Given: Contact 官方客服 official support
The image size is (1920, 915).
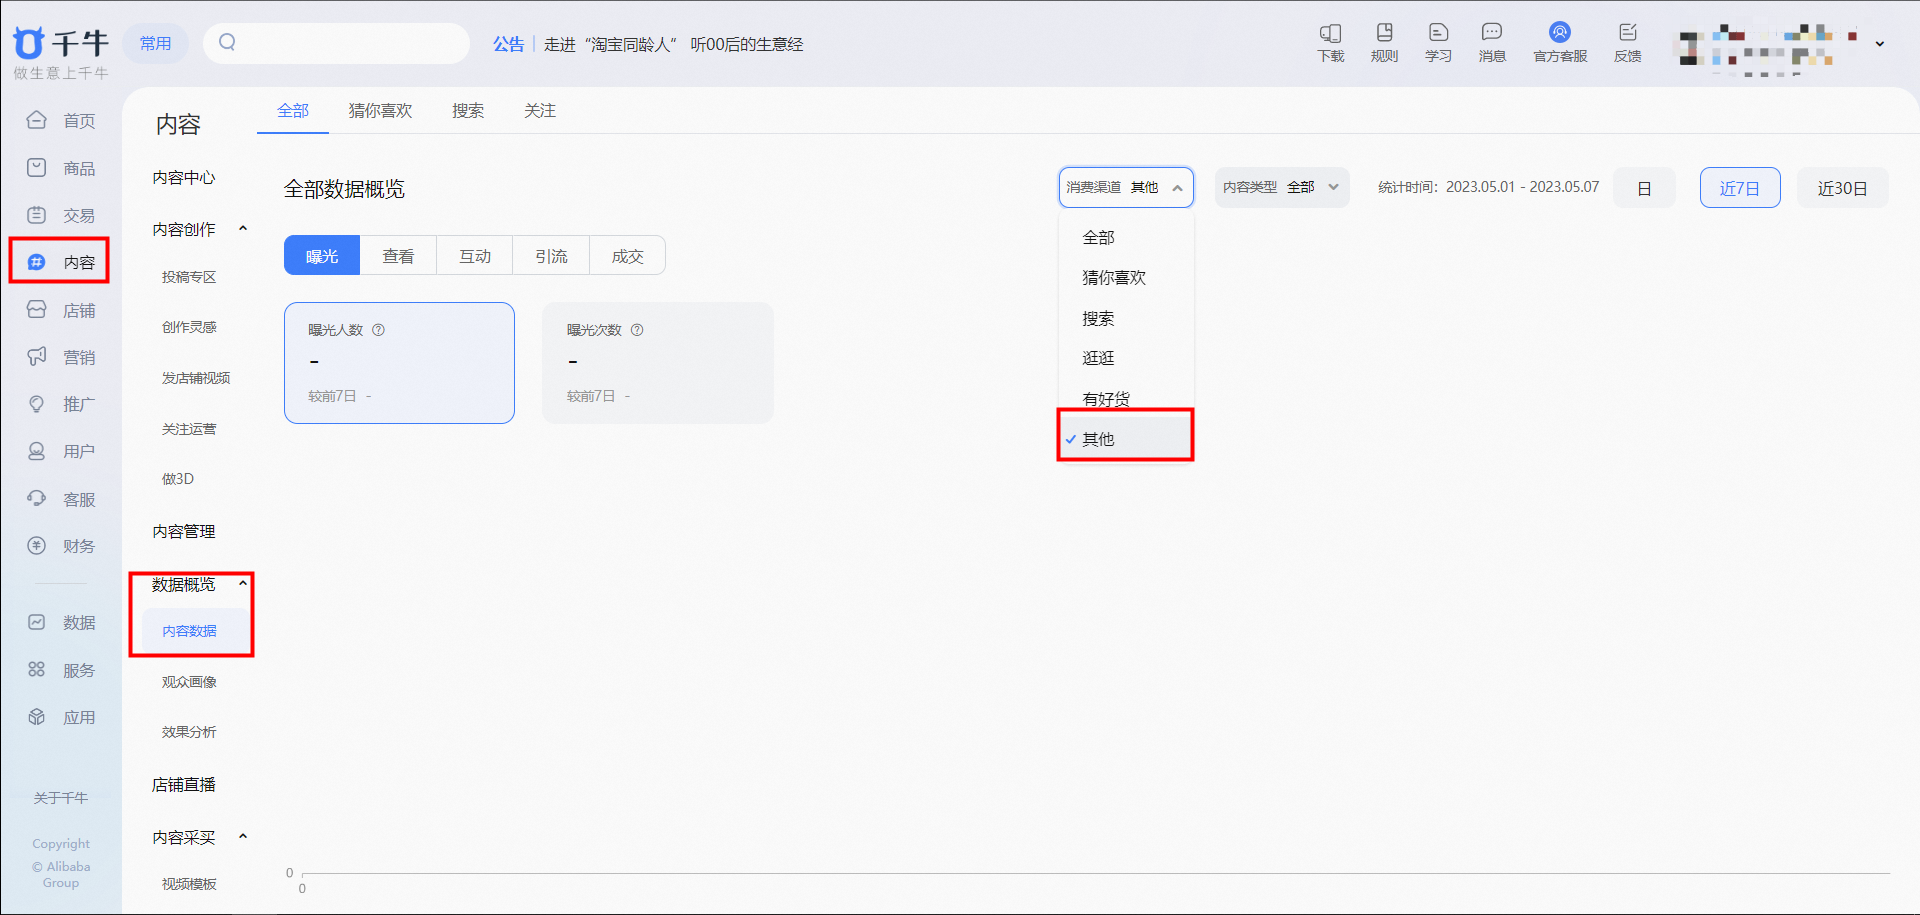Looking at the screenshot, I should pyautogui.click(x=1560, y=43).
